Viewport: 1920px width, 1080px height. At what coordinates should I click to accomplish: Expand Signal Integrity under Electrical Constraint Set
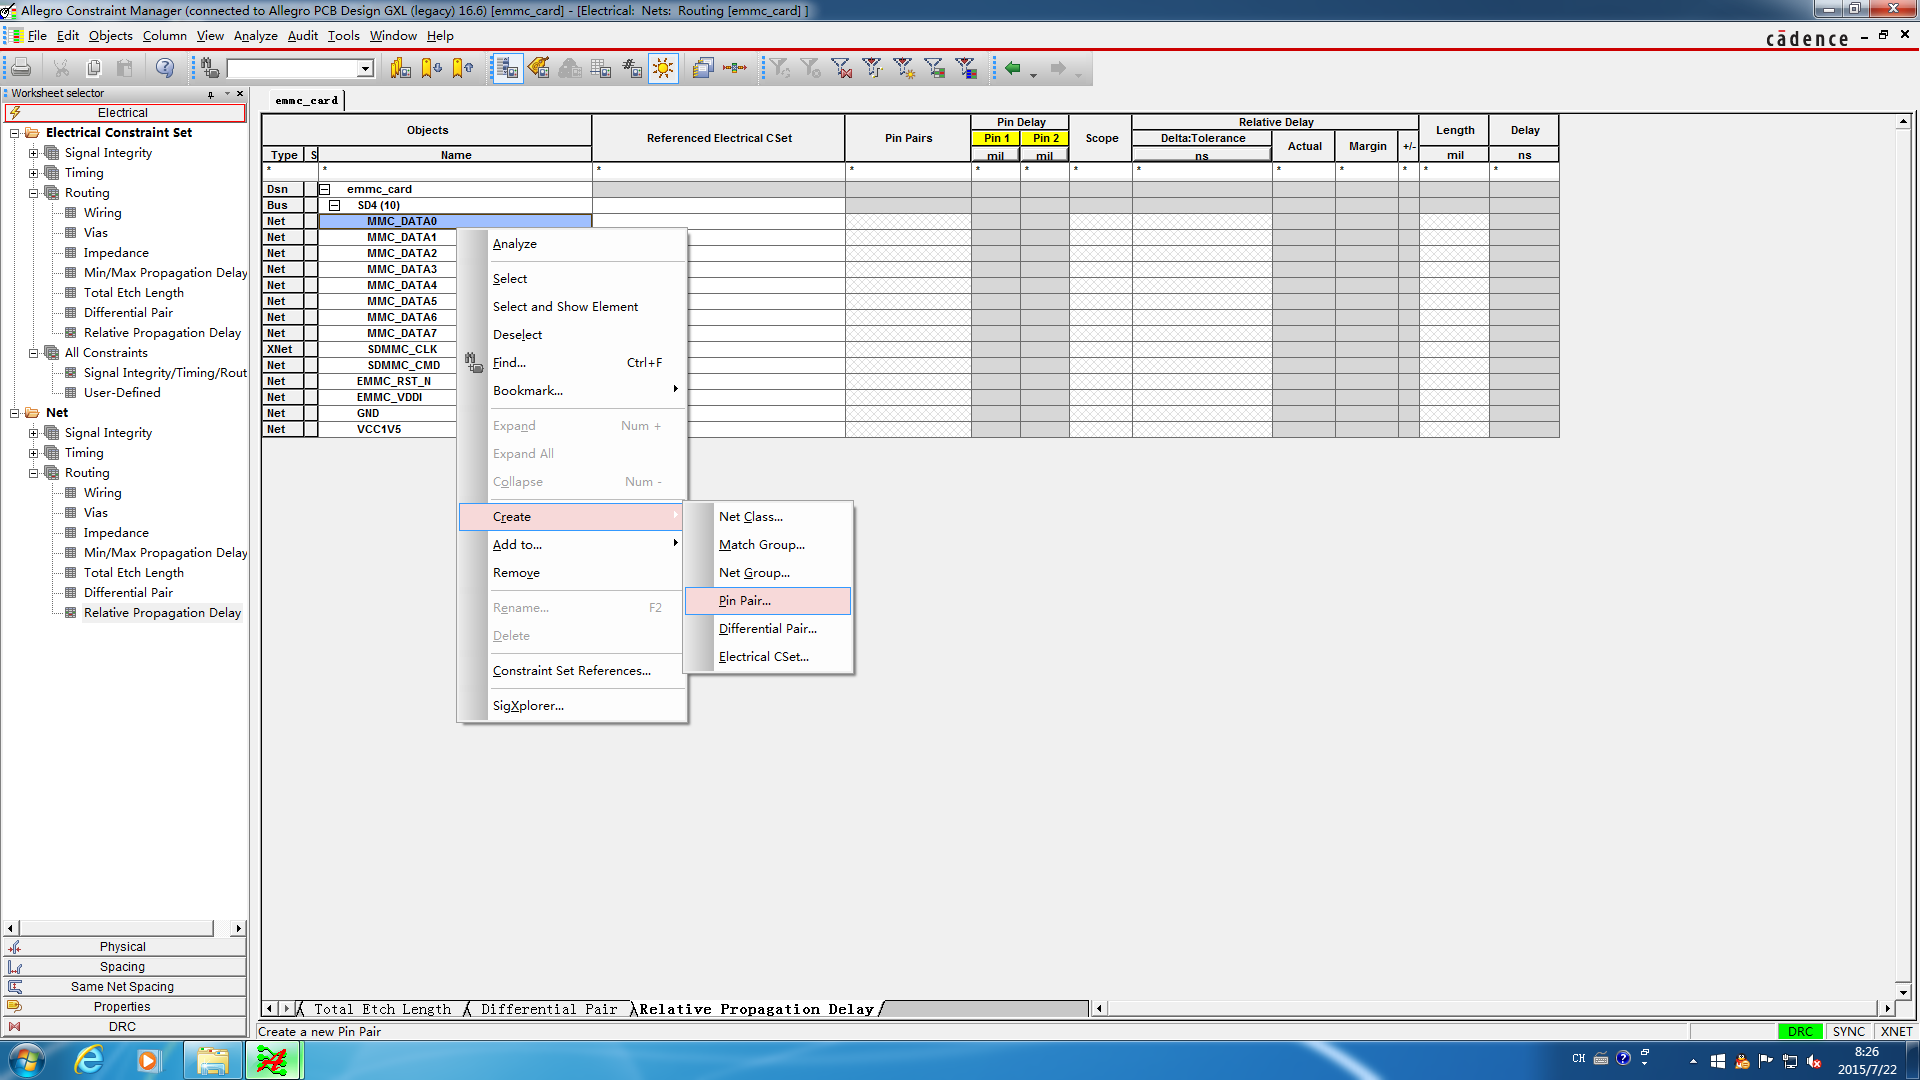click(x=34, y=153)
